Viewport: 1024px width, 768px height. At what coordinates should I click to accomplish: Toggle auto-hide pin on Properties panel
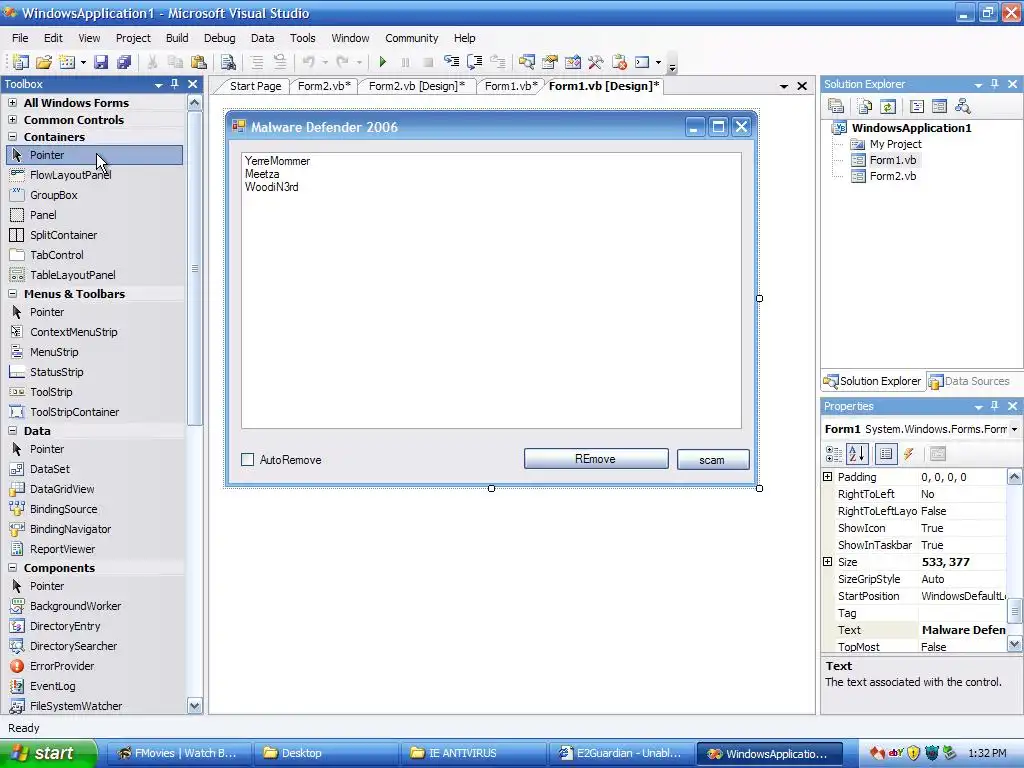click(x=995, y=406)
